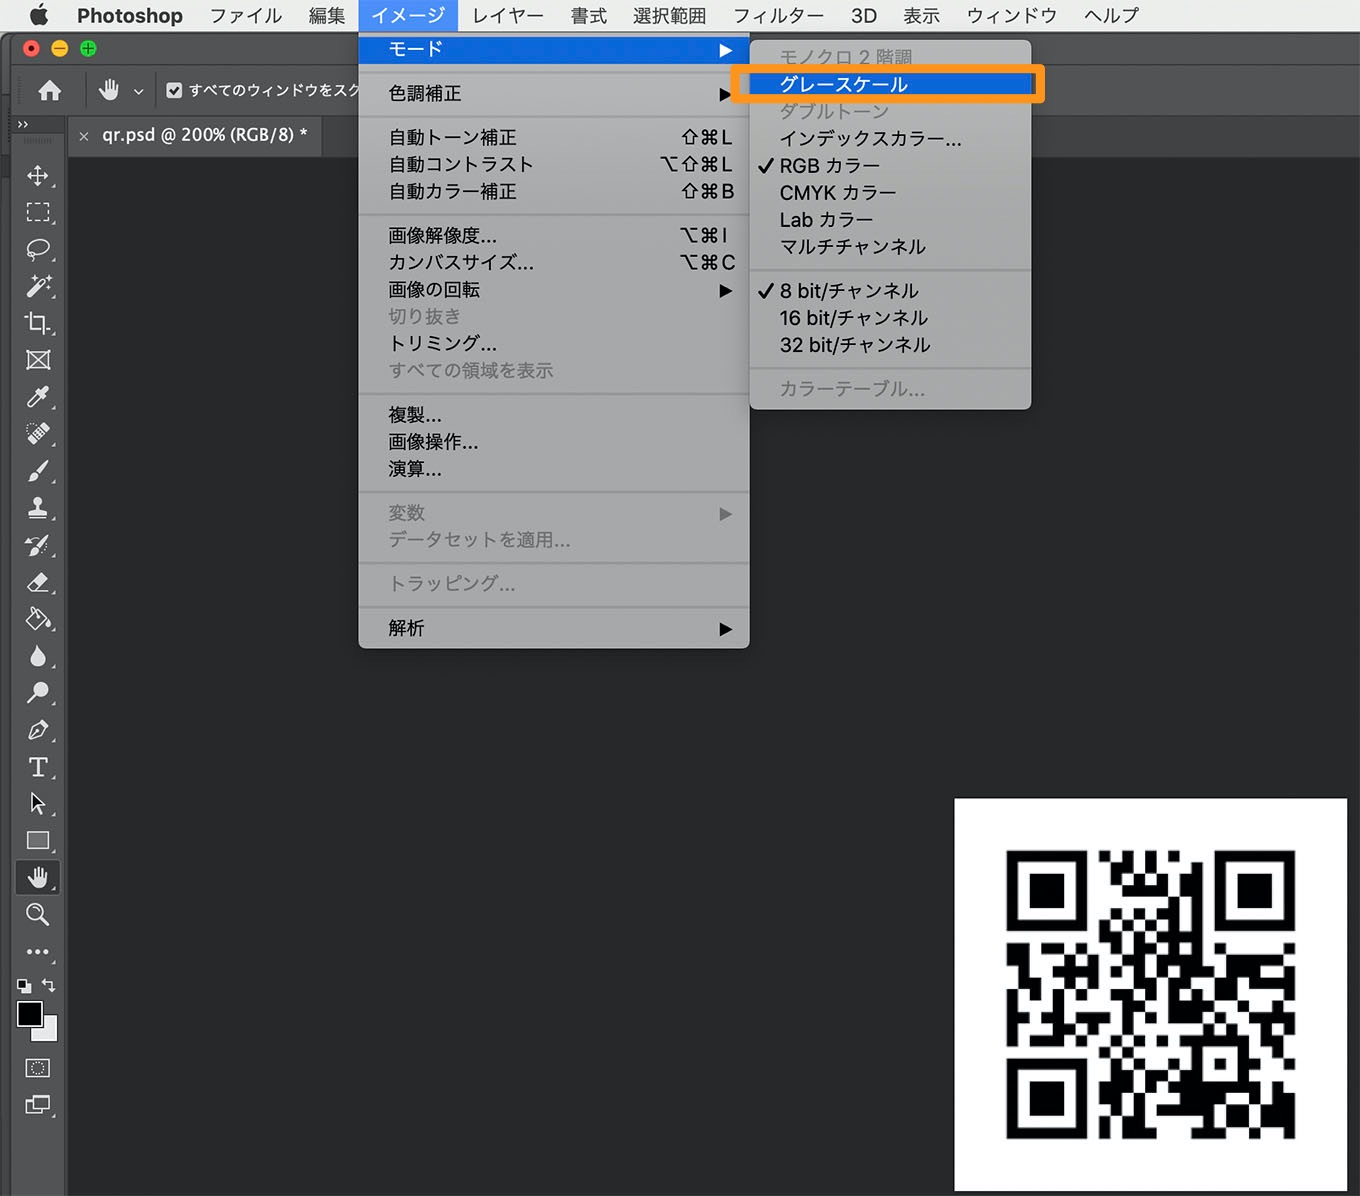Select the Eyedropper tool
The height and width of the screenshot is (1196, 1360).
[x=38, y=398]
